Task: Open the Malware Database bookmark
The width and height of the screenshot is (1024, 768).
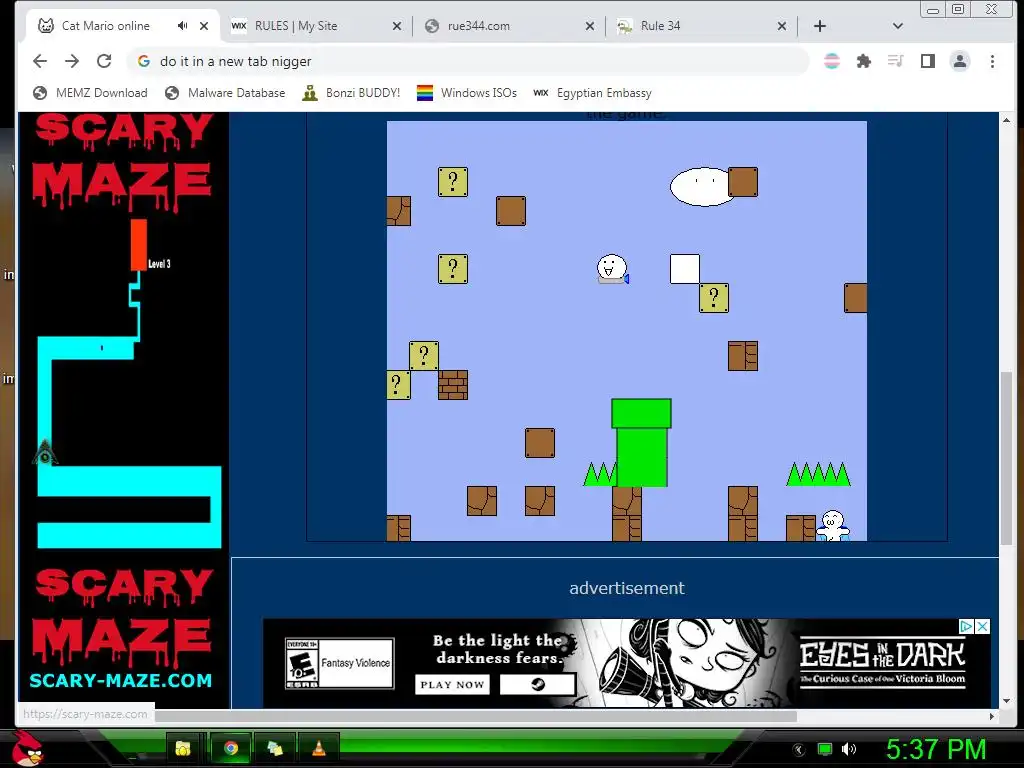Action: [225, 93]
